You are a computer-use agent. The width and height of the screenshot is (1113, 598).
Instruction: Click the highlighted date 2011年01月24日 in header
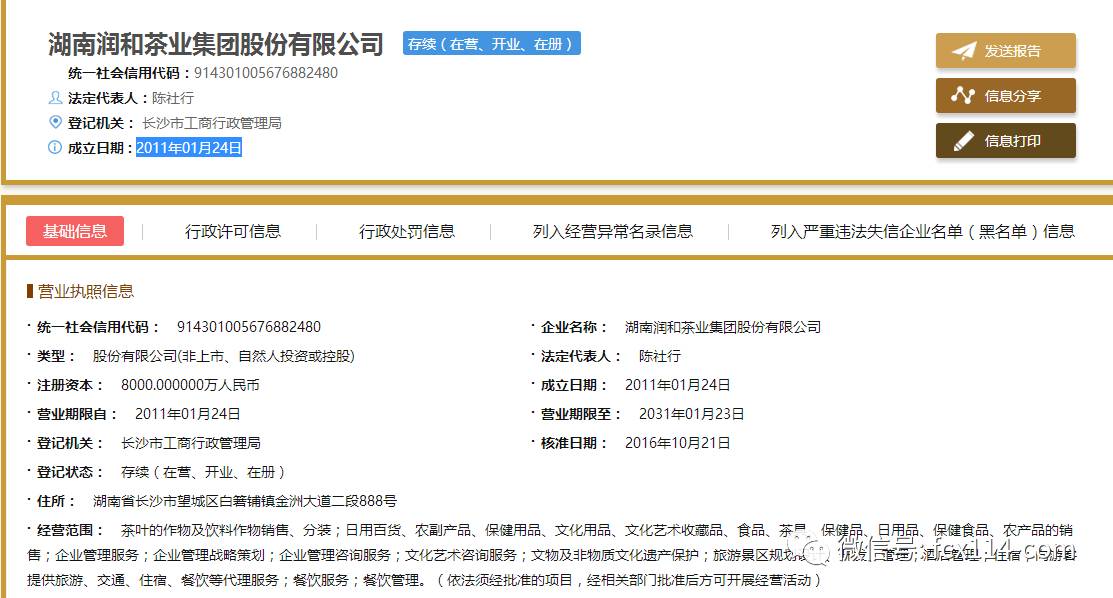(x=189, y=148)
